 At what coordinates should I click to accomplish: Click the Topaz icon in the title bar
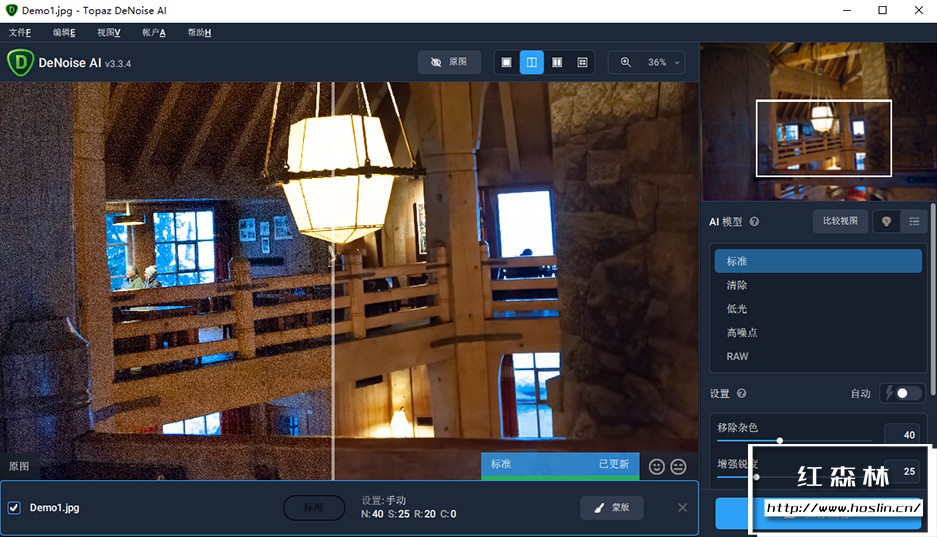tap(11, 10)
